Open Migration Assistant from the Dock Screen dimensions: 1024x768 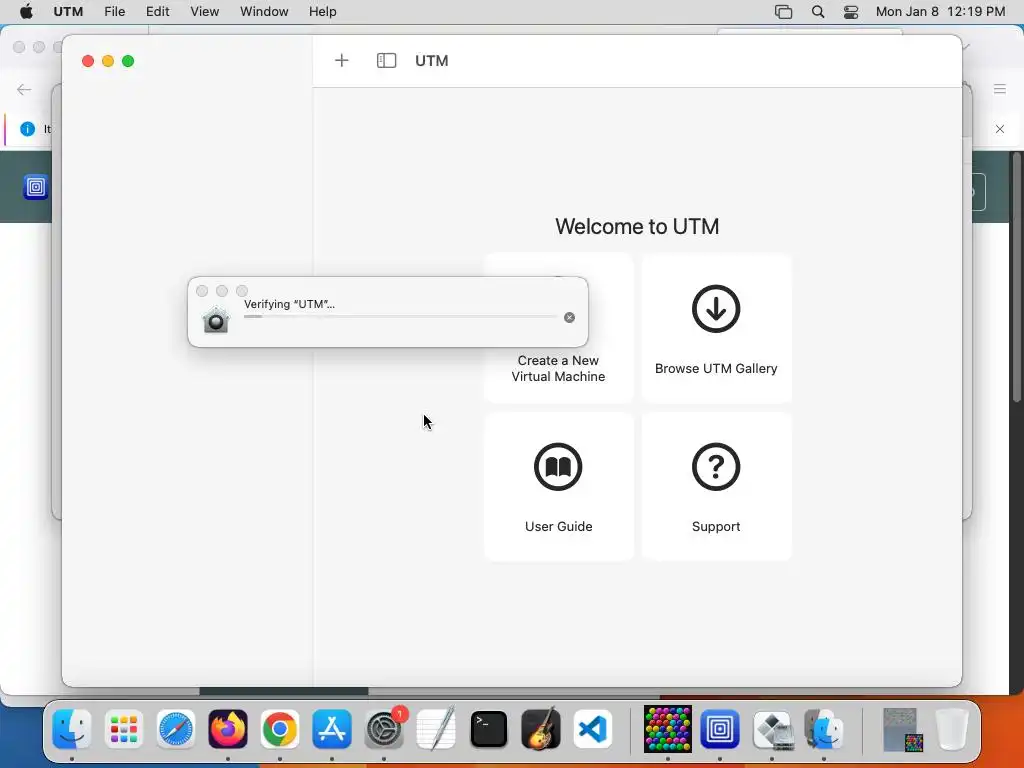pyautogui.click(x=824, y=729)
